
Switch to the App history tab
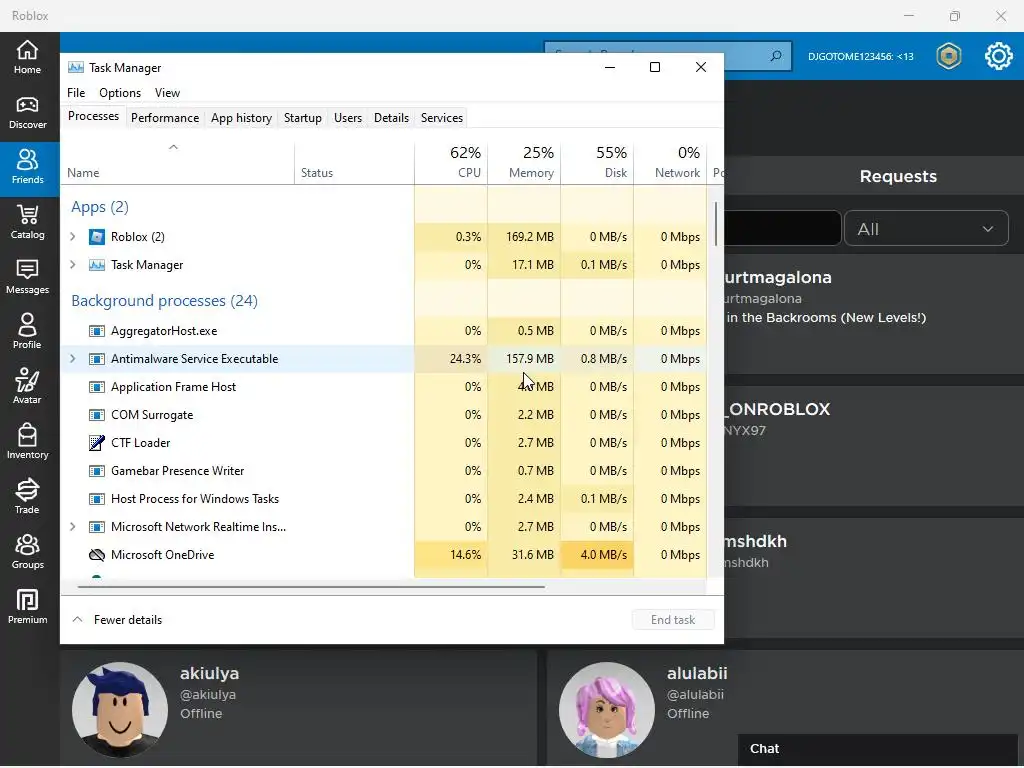241,118
